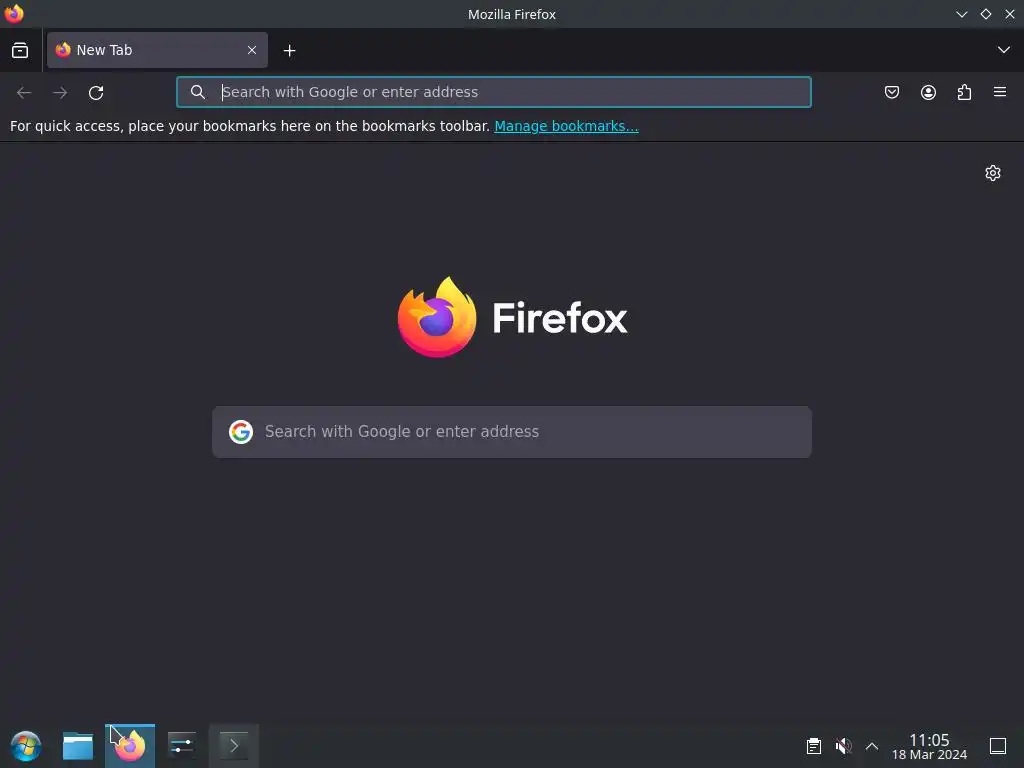This screenshot has width=1024, height=768.
Task: Minimize the Mozilla Firefox window
Action: coord(961,14)
